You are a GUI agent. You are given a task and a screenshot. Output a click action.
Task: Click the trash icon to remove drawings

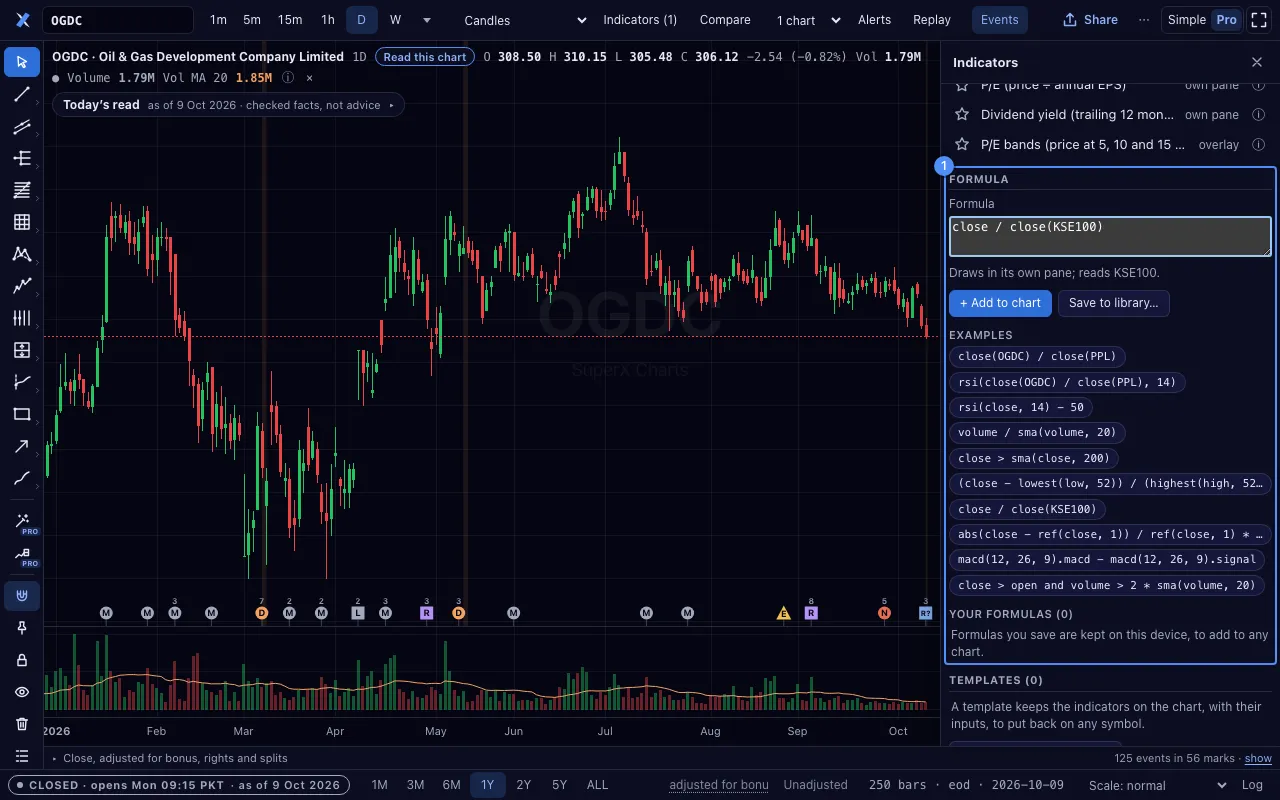coord(22,724)
